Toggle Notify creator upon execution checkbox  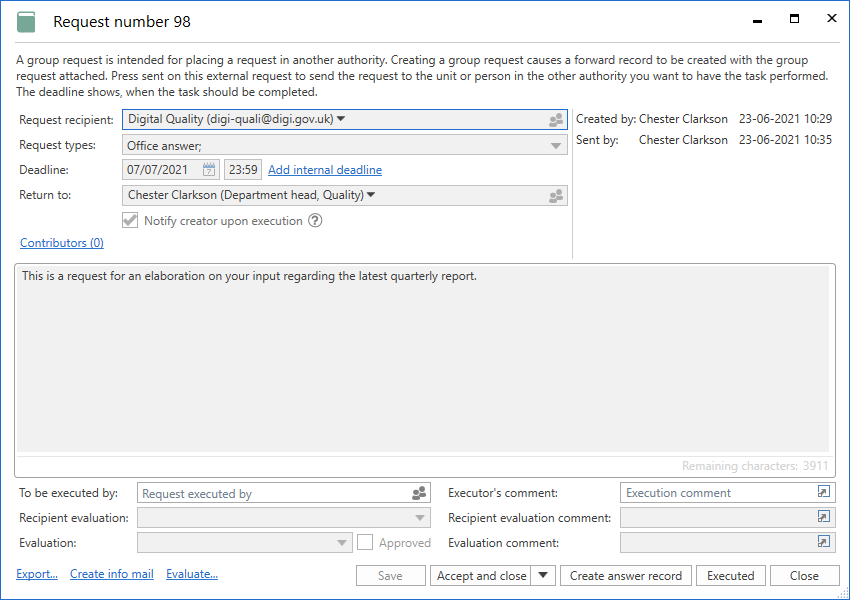click(x=130, y=221)
